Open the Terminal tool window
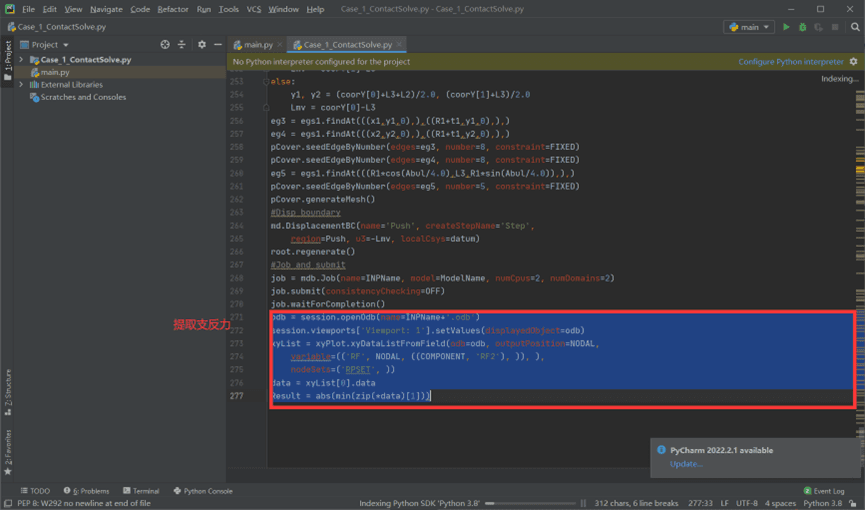This screenshot has height=510, width=865. tap(141, 491)
